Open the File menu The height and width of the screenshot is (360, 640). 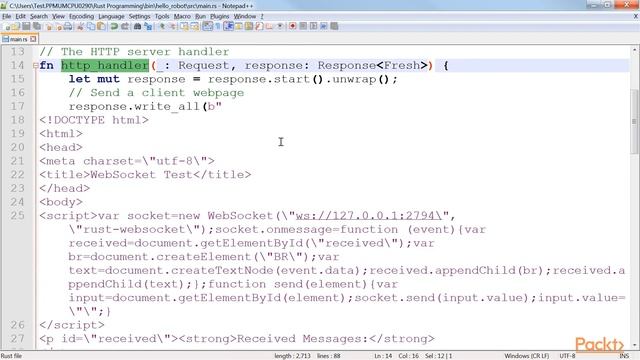pos(7,16)
